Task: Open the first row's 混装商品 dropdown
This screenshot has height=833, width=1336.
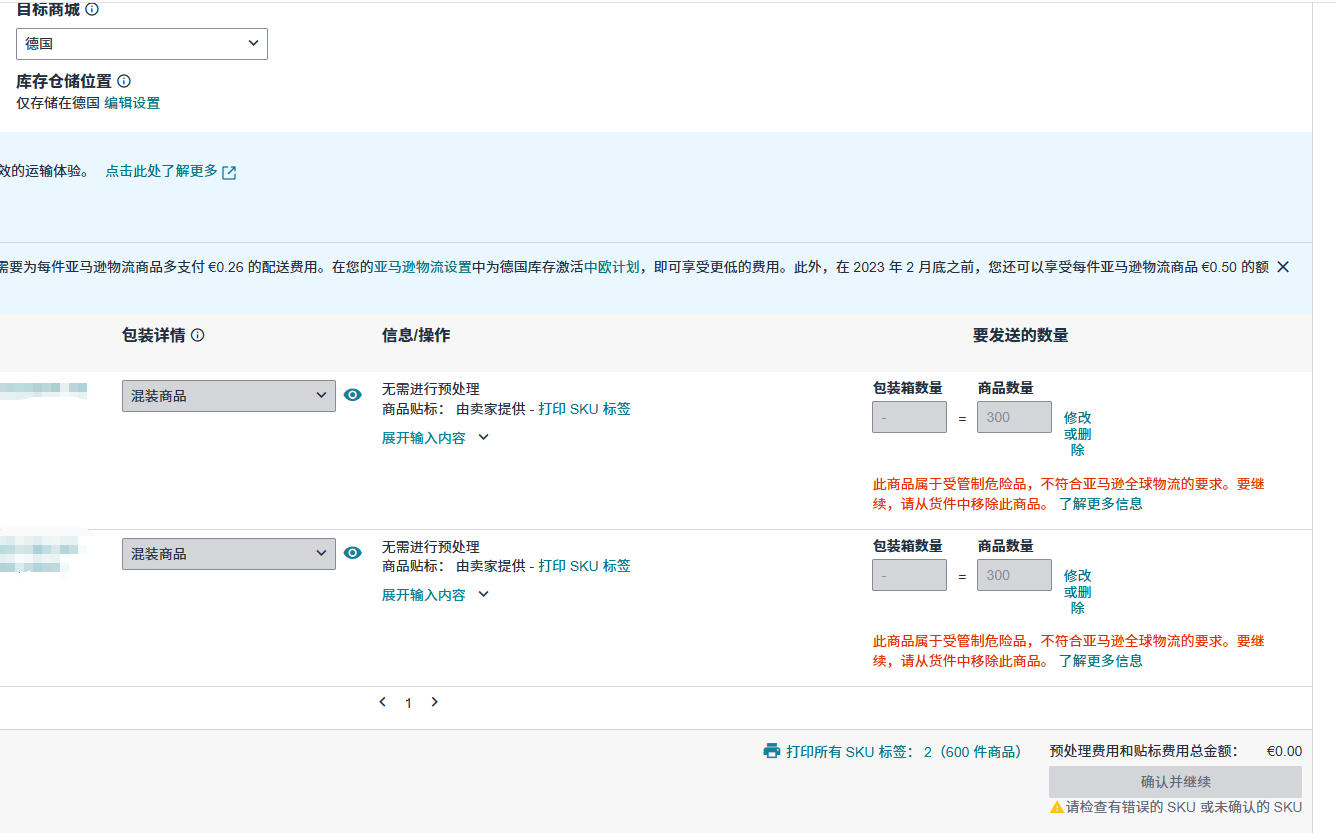Action: [228, 396]
